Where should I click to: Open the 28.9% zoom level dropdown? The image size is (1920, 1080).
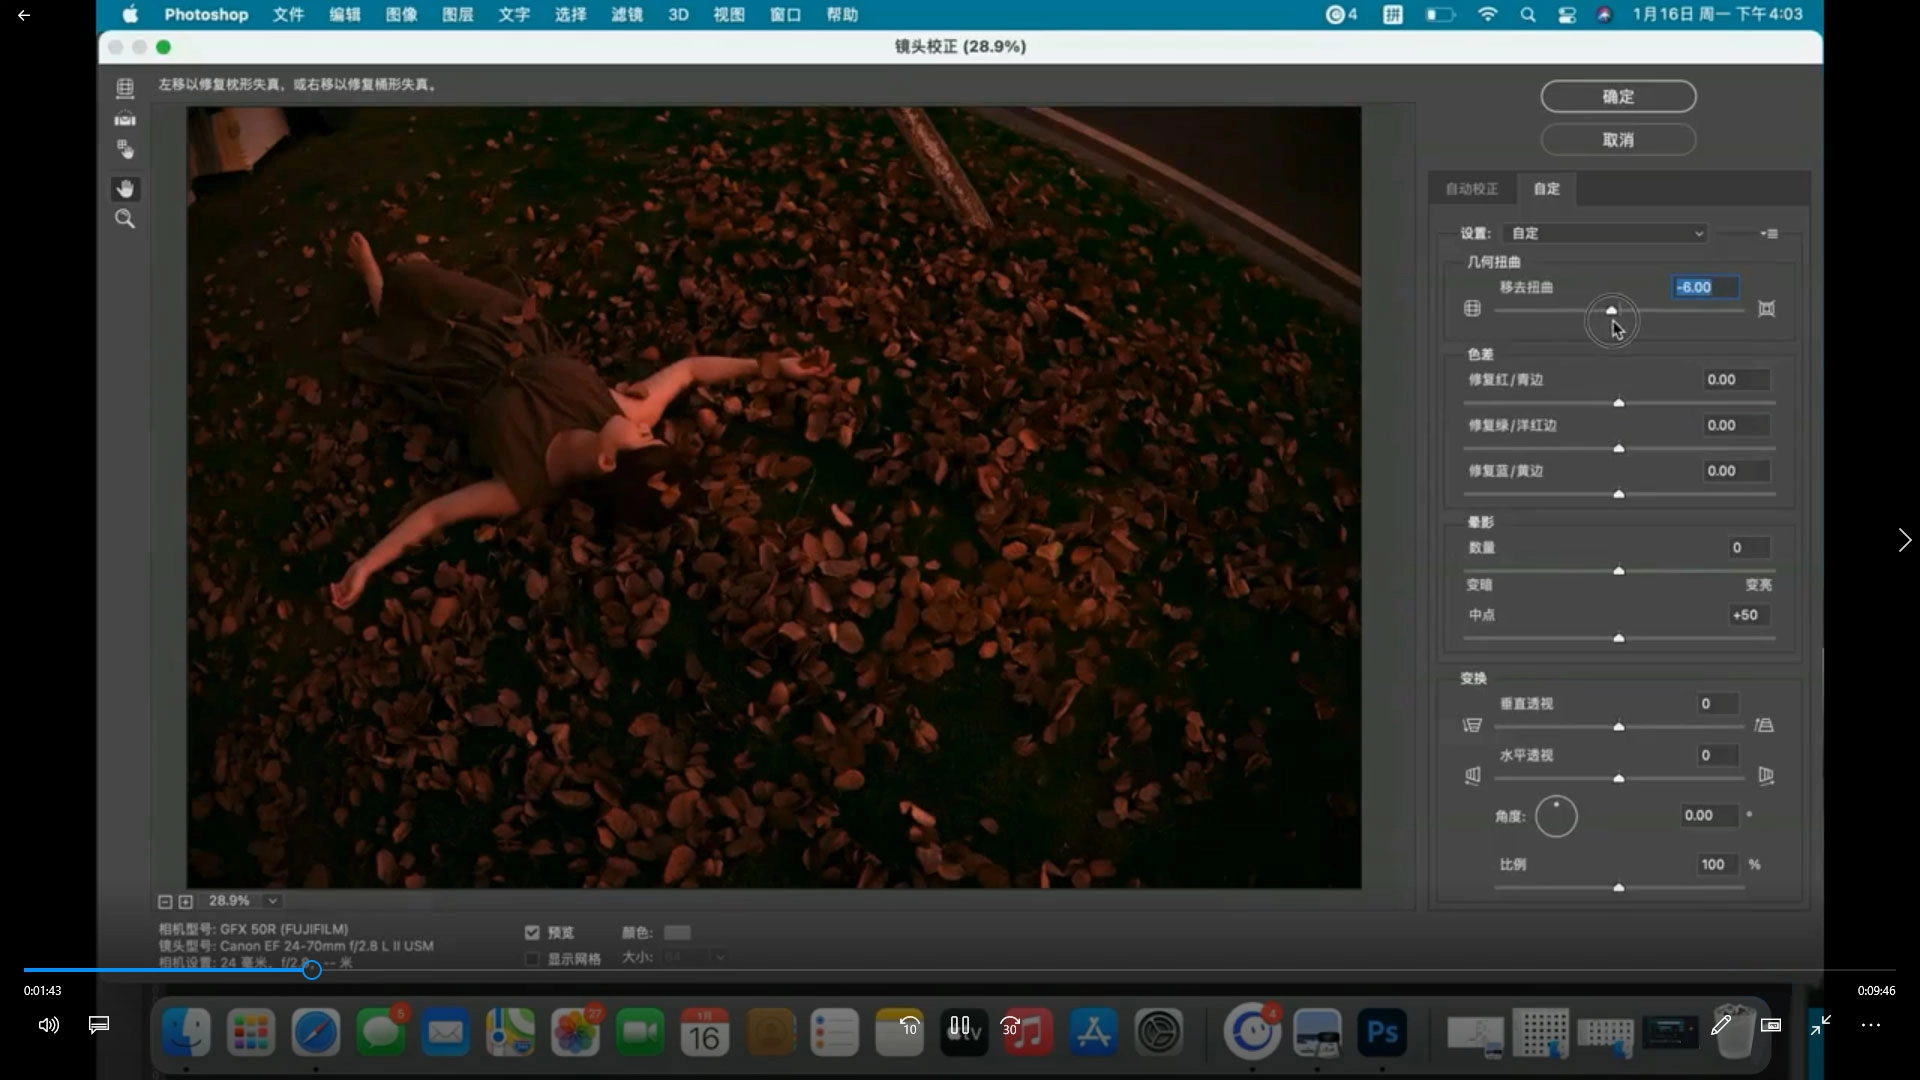point(272,901)
